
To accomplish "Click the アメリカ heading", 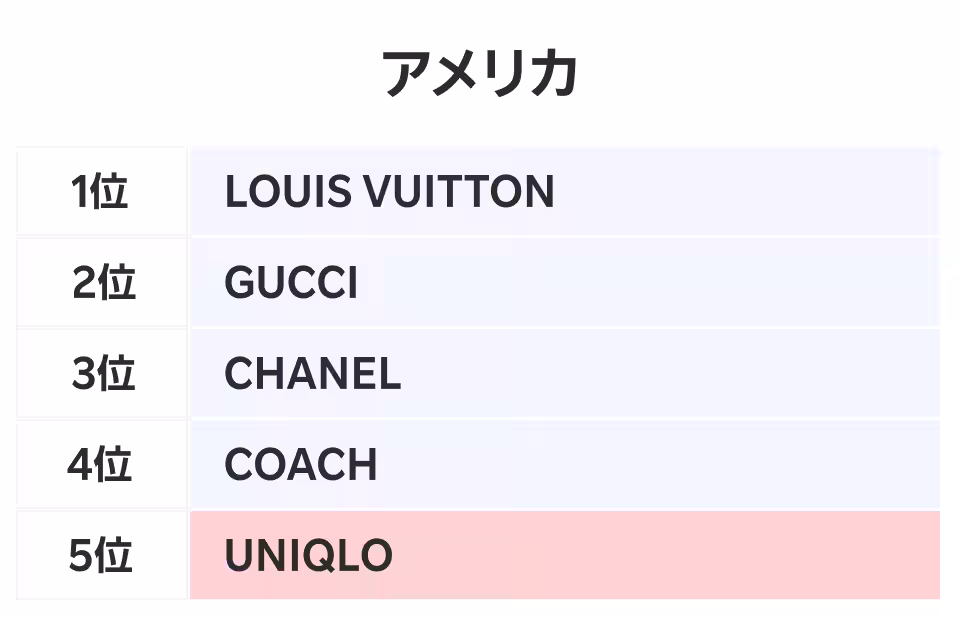I will click(x=480, y=74).
